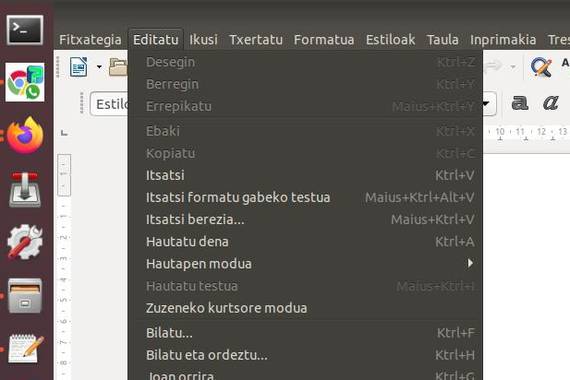Apply the italic letter 'a' icon

(550, 103)
